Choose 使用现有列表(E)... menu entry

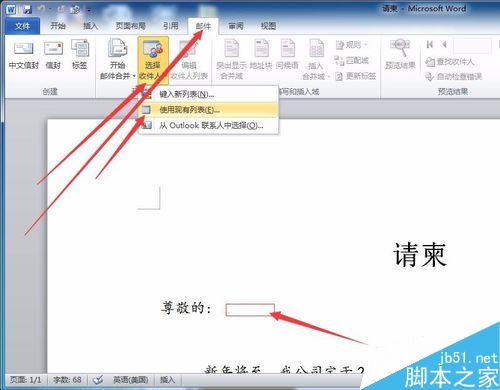coord(209,110)
